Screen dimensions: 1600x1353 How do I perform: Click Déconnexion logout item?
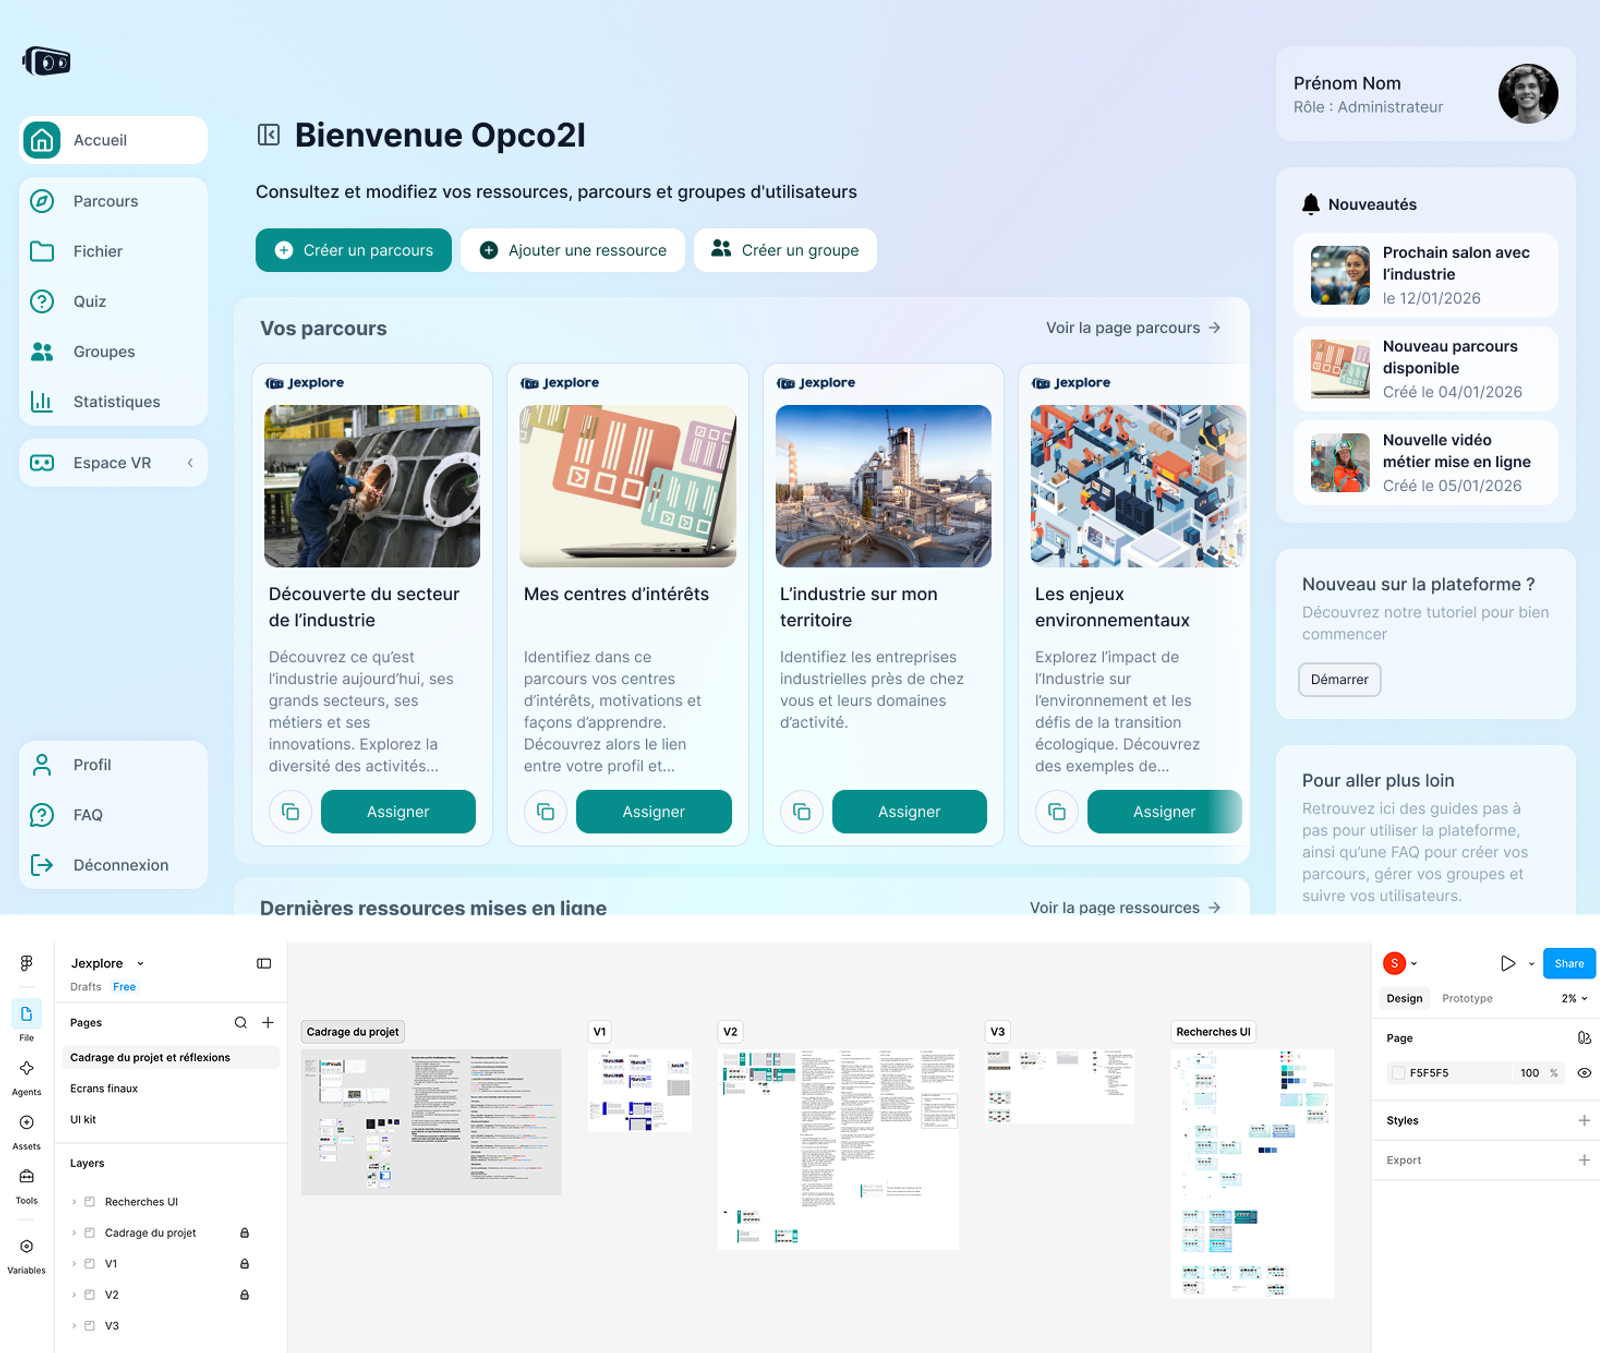[x=113, y=865]
